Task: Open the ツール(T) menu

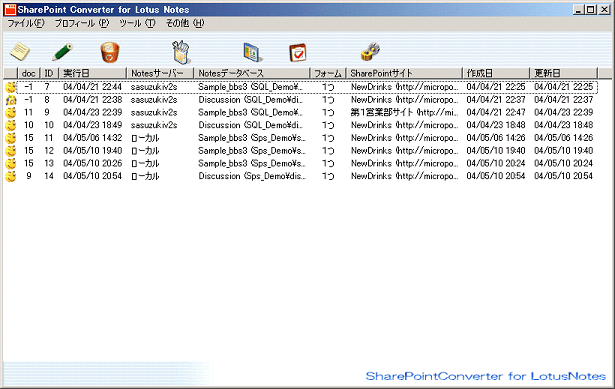Action: [x=137, y=24]
